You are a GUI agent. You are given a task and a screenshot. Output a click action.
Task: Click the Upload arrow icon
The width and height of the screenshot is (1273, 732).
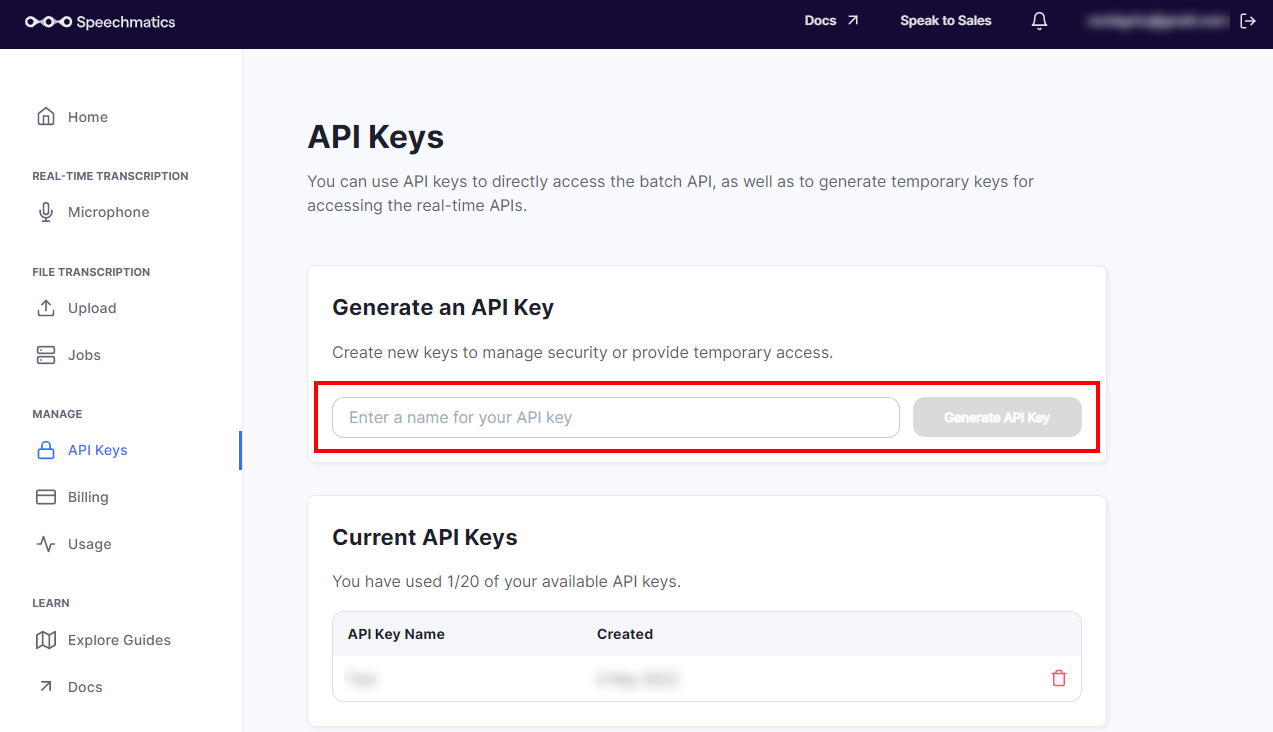tap(46, 308)
